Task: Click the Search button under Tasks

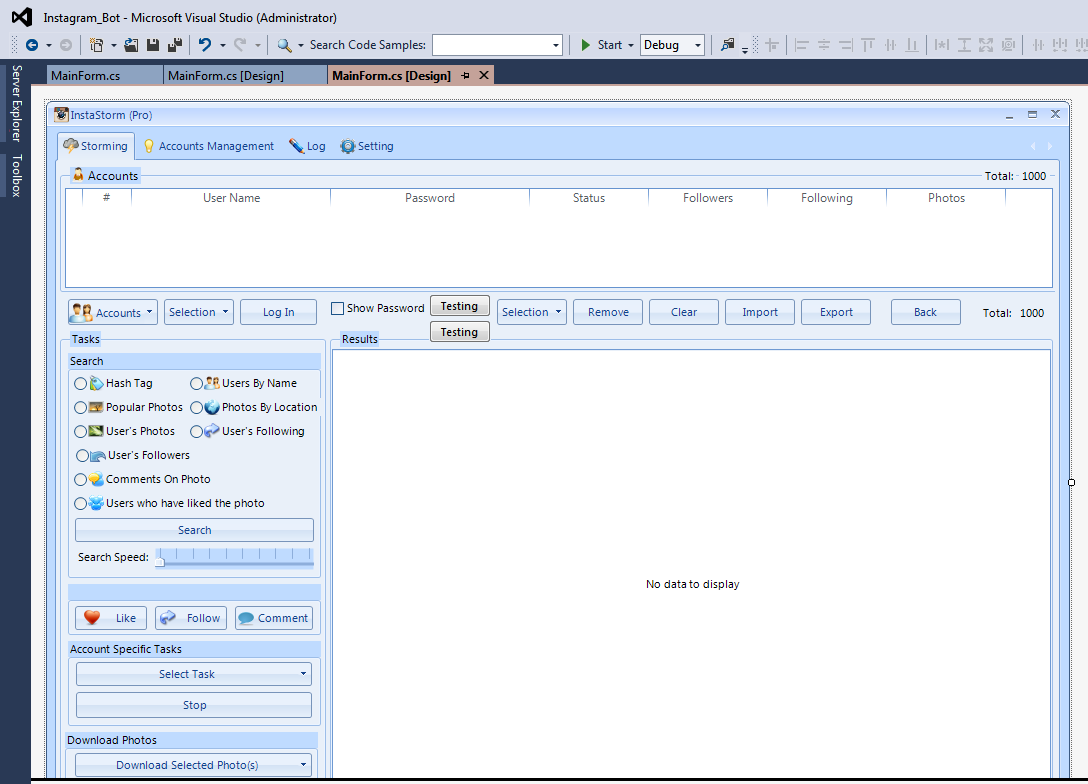Action: [x=194, y=530]
